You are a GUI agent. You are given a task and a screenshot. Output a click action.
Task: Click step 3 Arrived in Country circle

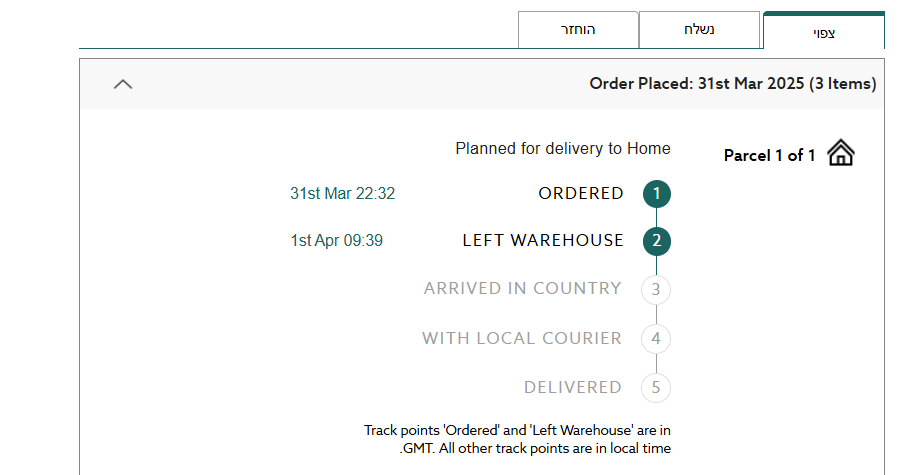point(656,290)
